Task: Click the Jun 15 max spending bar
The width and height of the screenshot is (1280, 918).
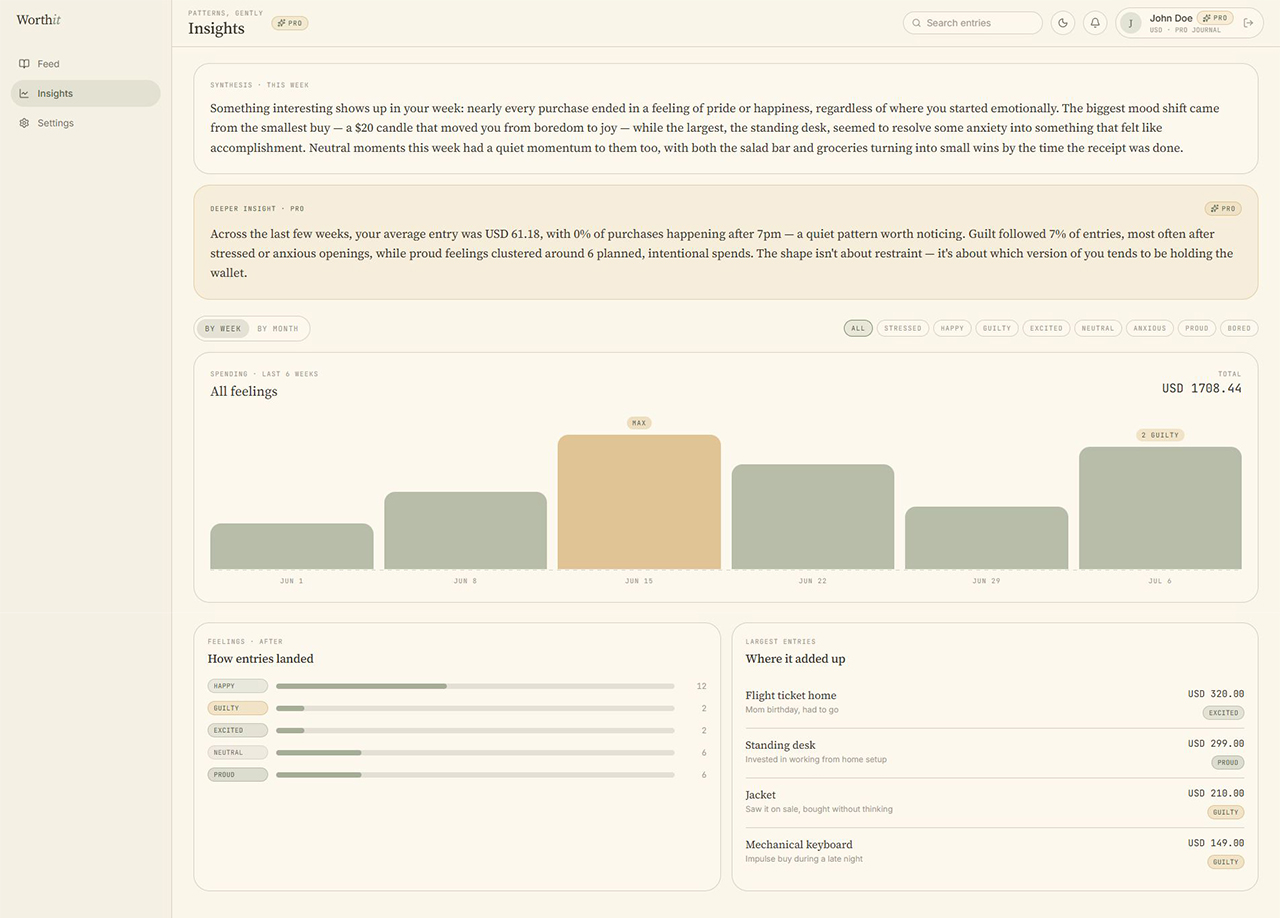Action: (x=639, y=502)
